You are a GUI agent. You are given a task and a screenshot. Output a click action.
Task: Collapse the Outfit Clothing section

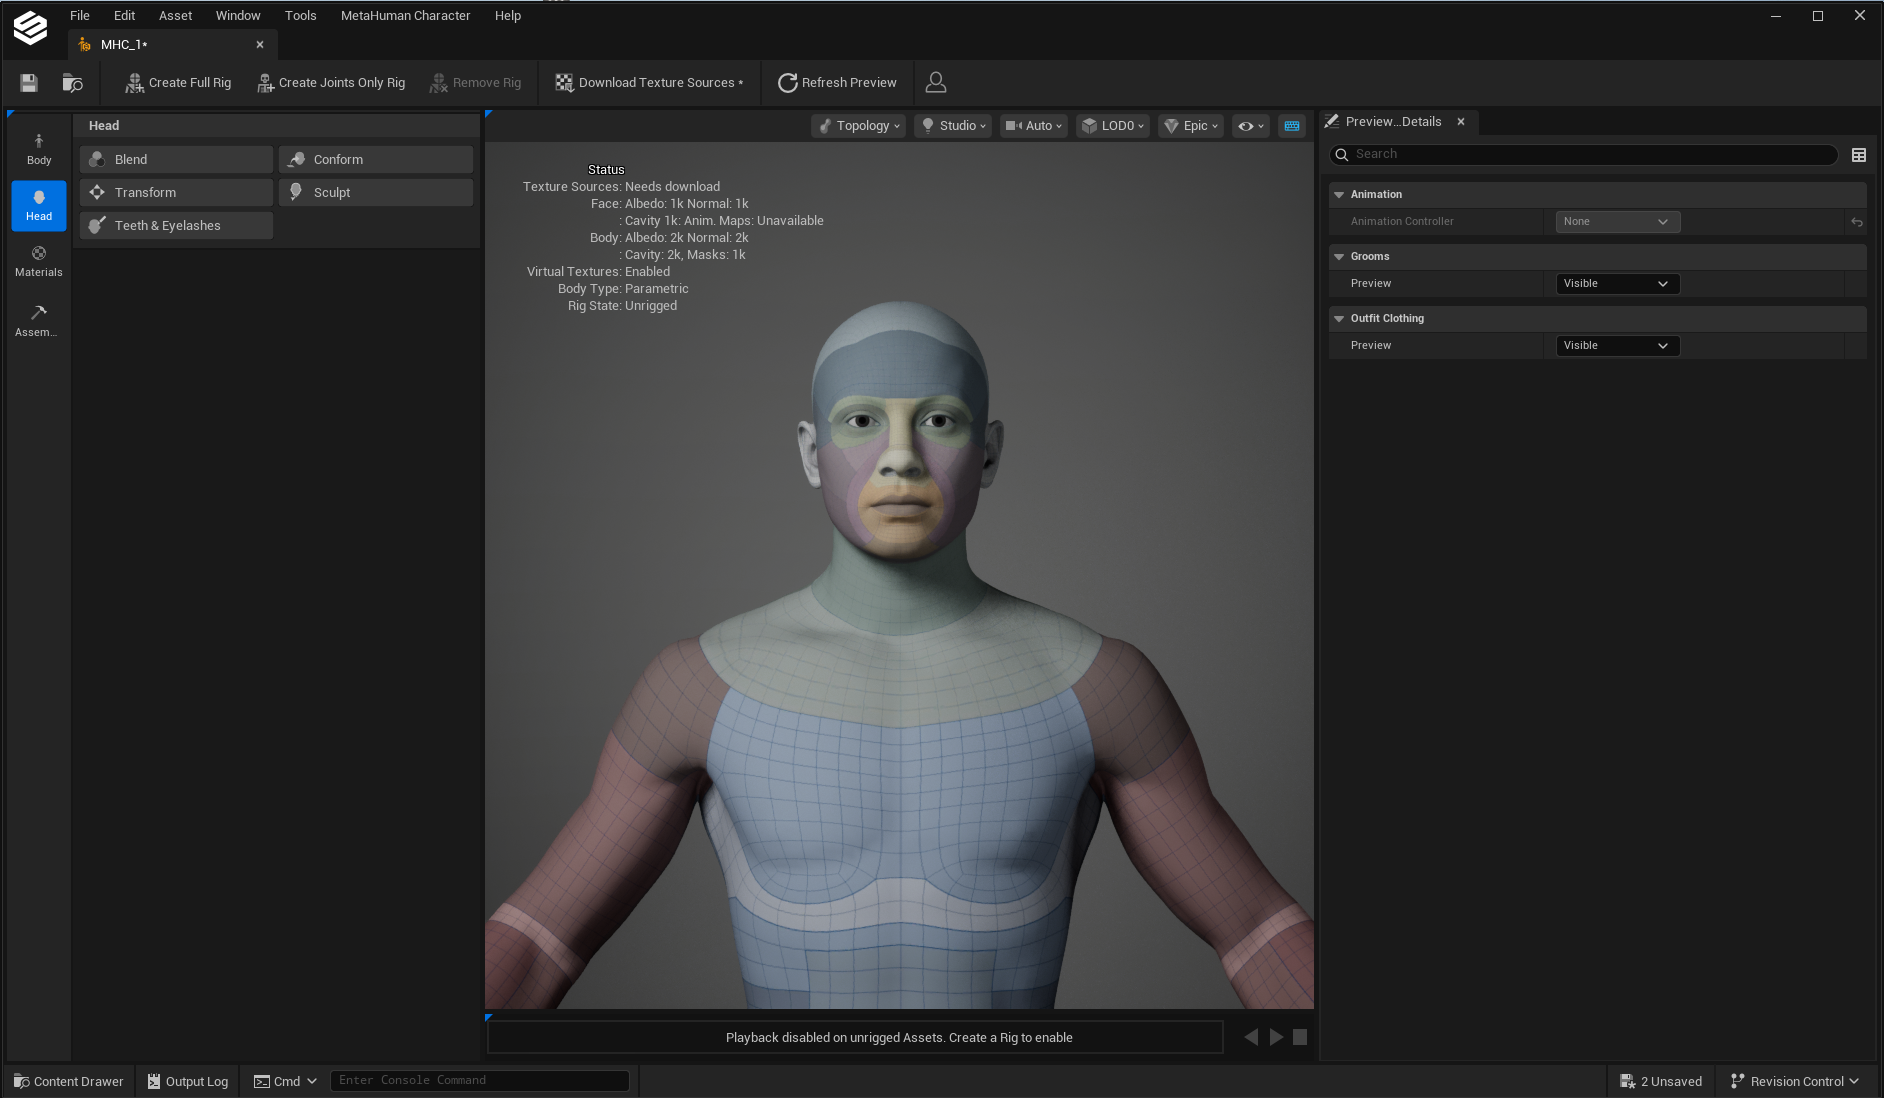(x=1339, y=319)
